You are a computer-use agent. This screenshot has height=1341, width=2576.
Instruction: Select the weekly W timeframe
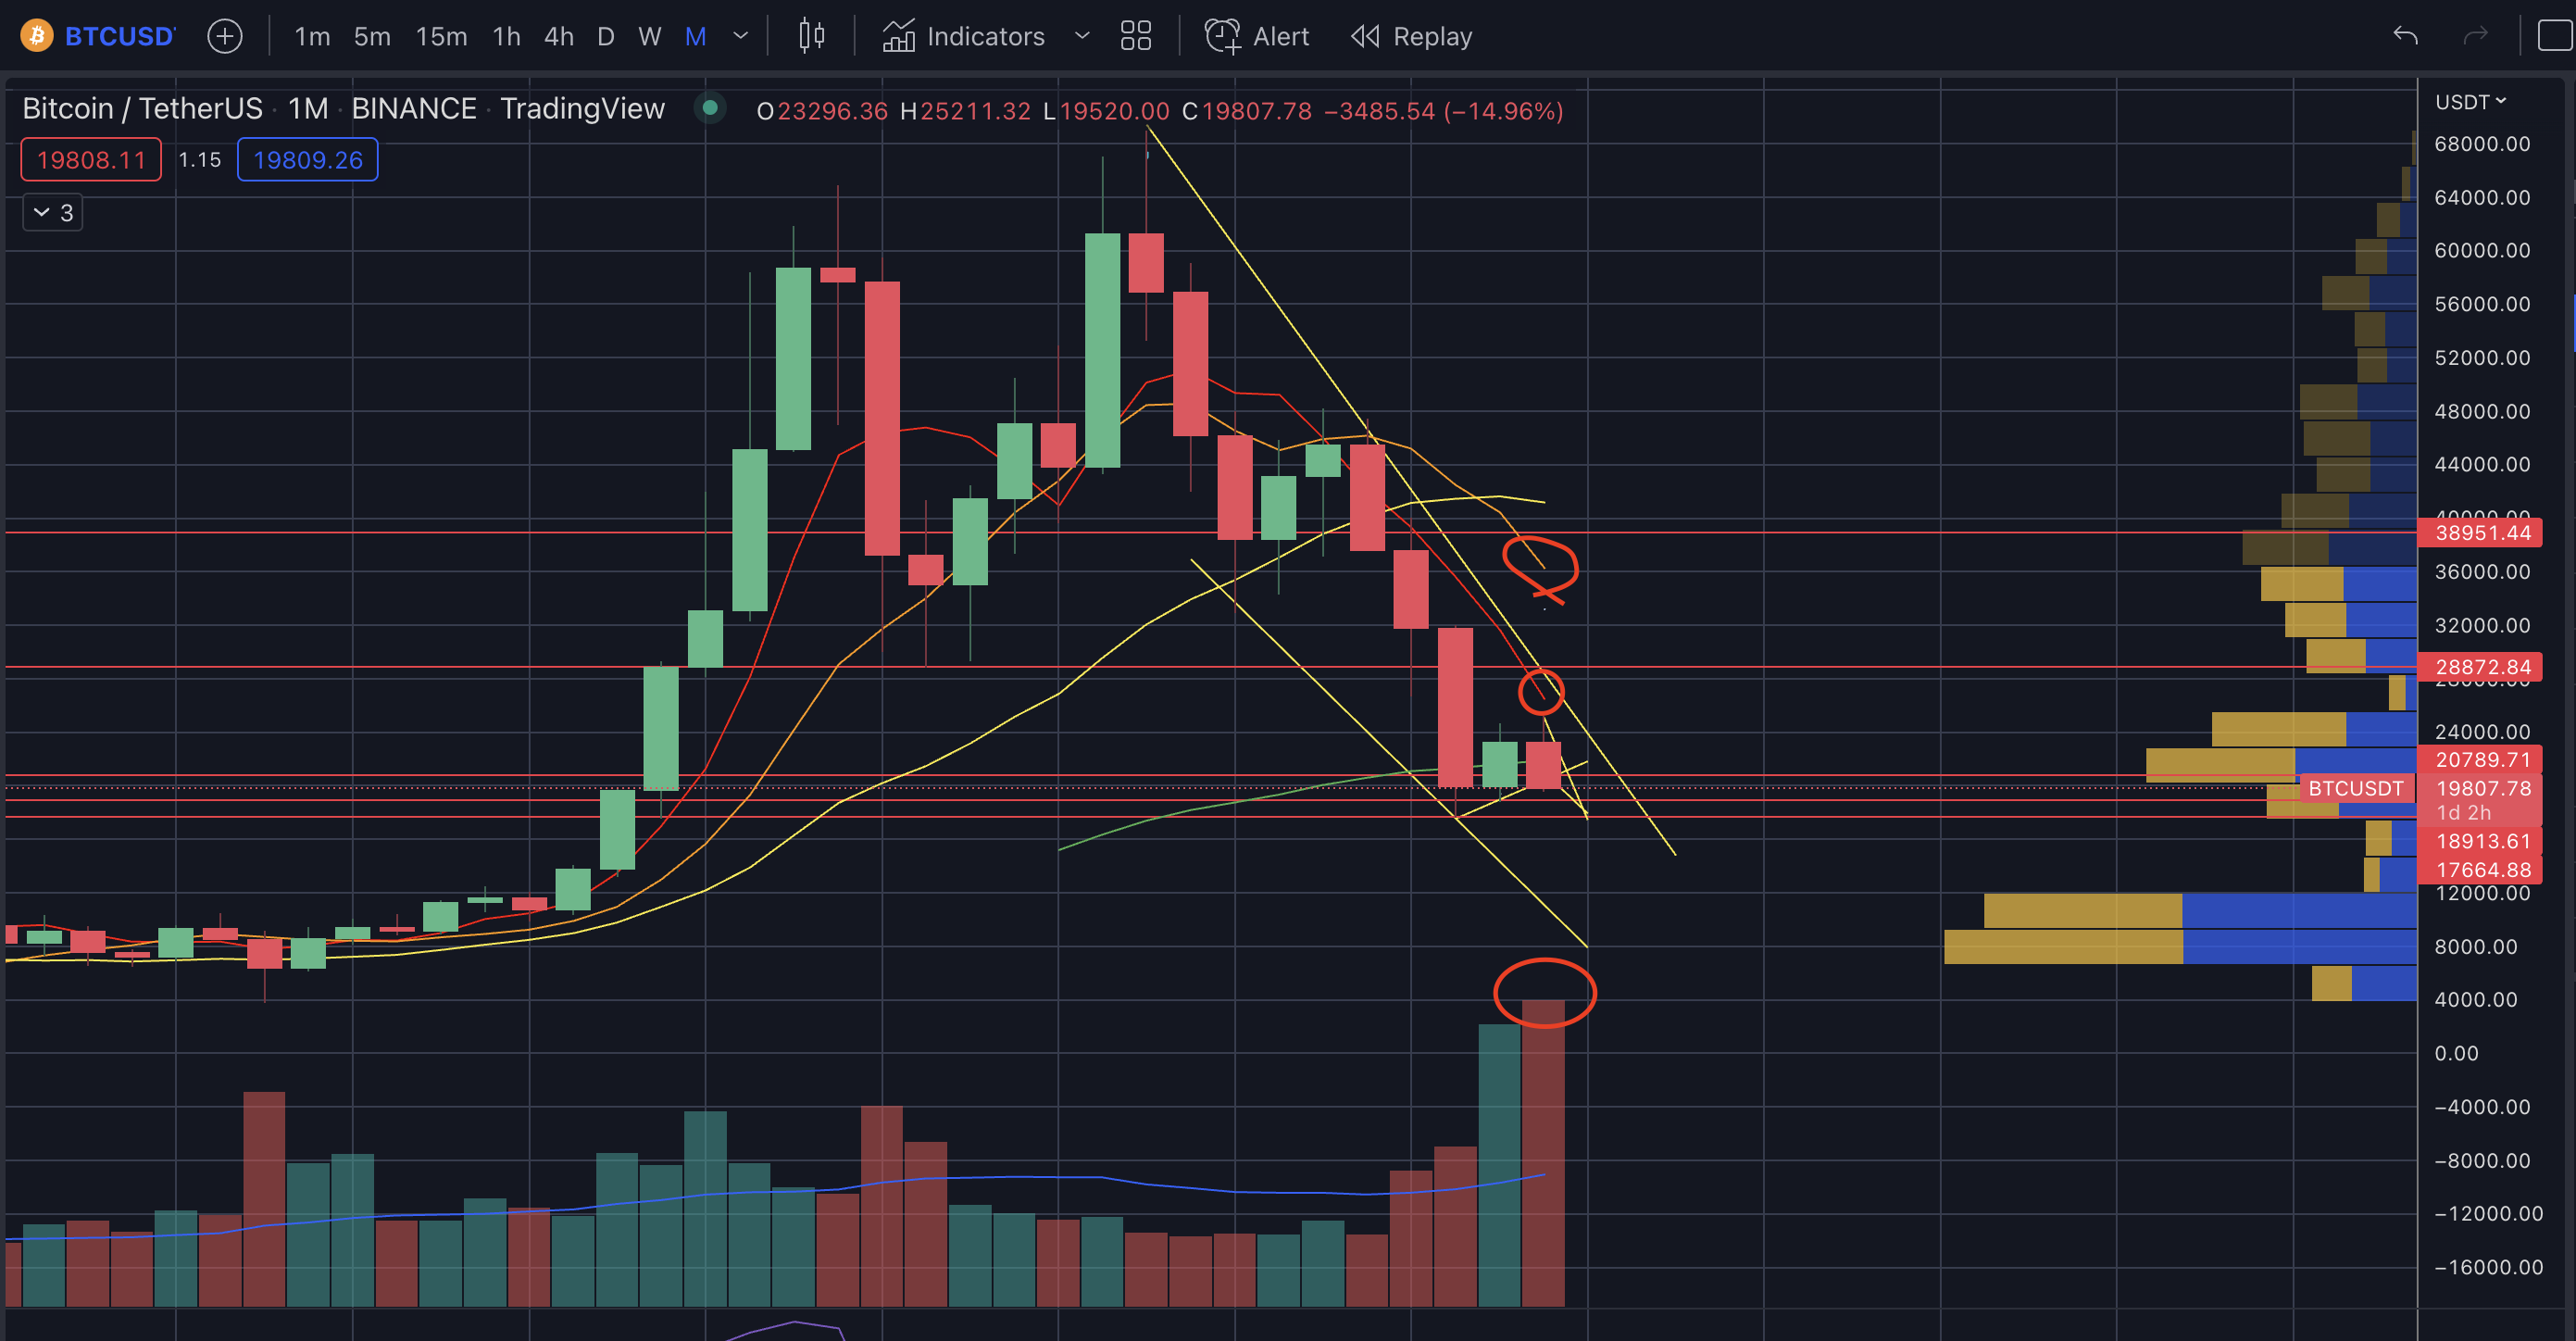[x=649, y=37]
